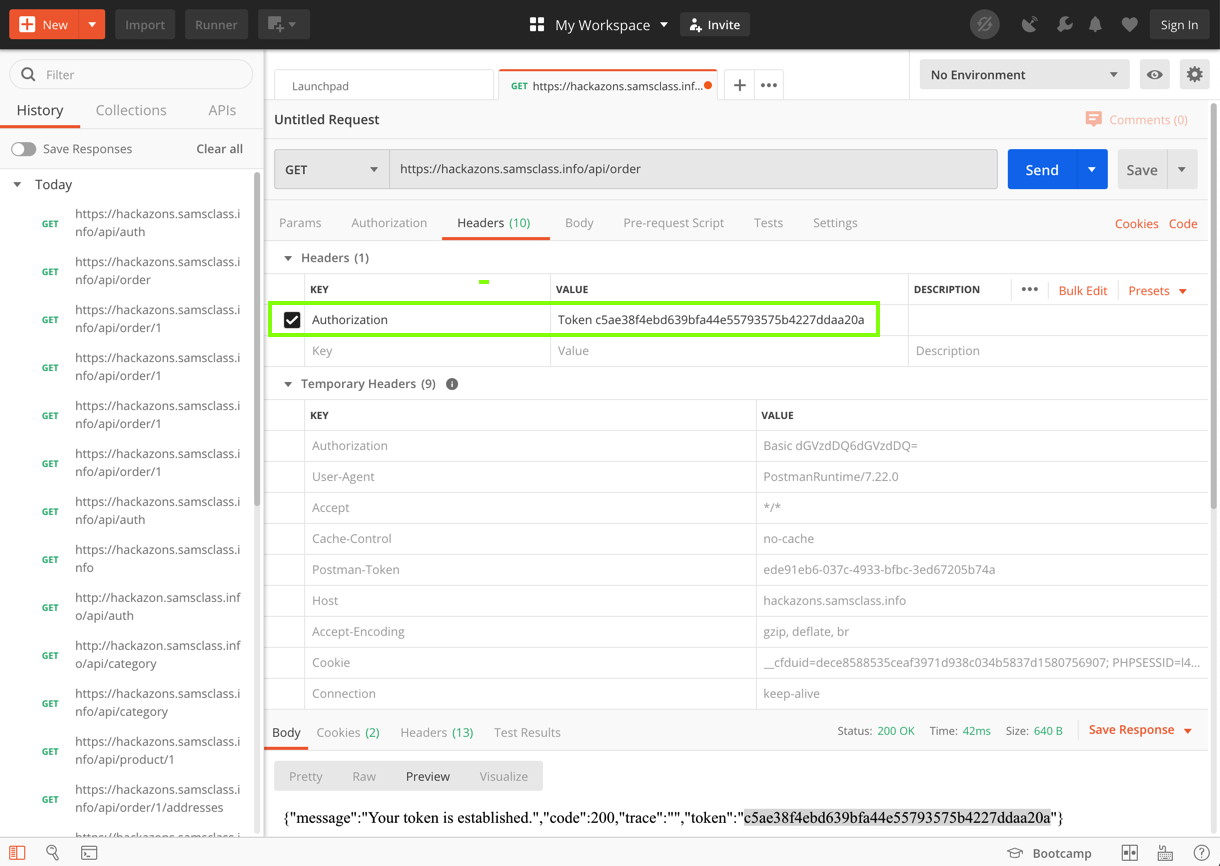The height and width of the screenshot is (866, 1220).
Task: Open the Collections sidebar tab
Action: pyautogui.click(x=131, y=110)
